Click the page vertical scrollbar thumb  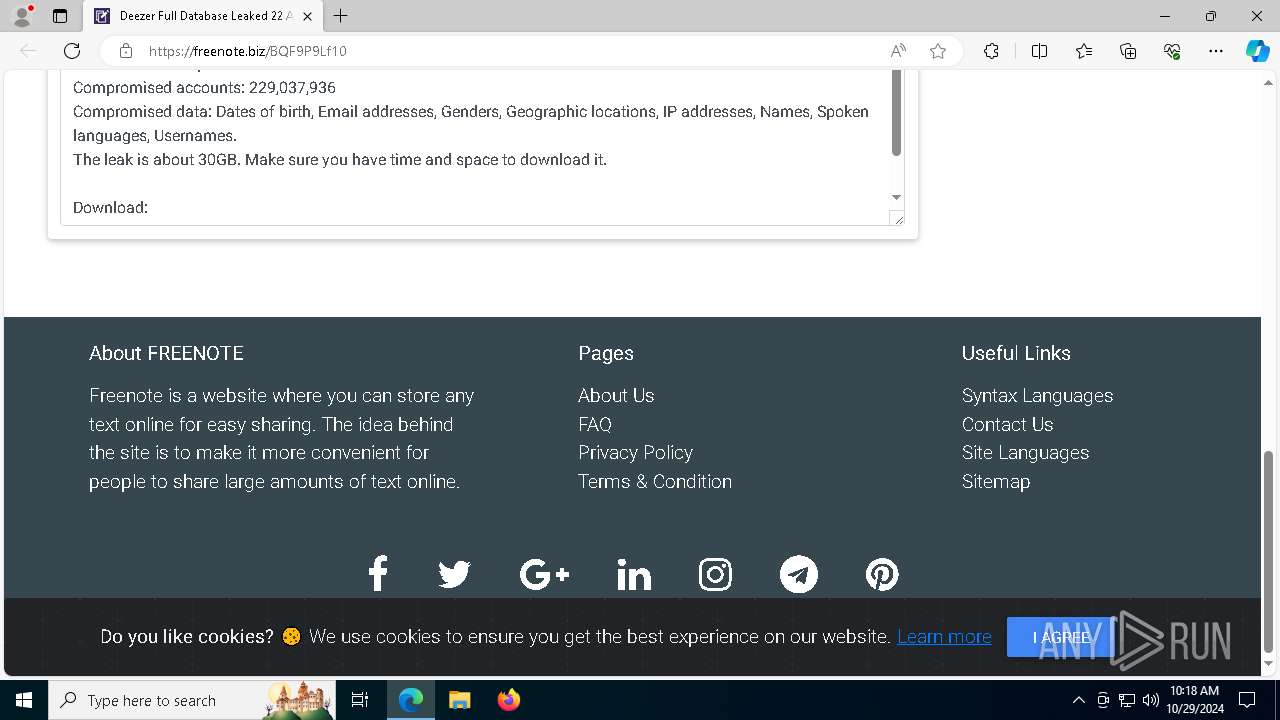click(1269, 551)
